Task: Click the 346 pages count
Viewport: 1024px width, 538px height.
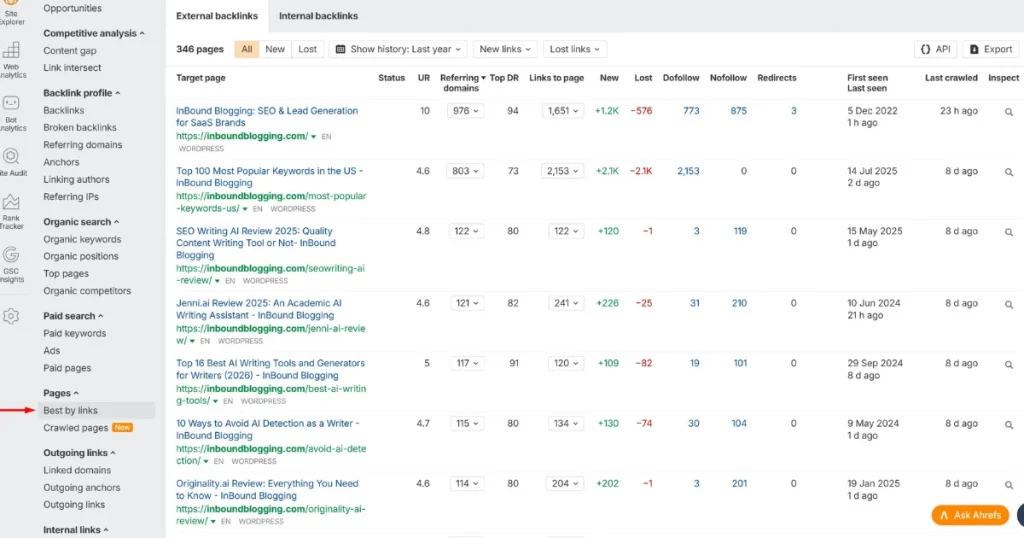Action: point(200,49)
